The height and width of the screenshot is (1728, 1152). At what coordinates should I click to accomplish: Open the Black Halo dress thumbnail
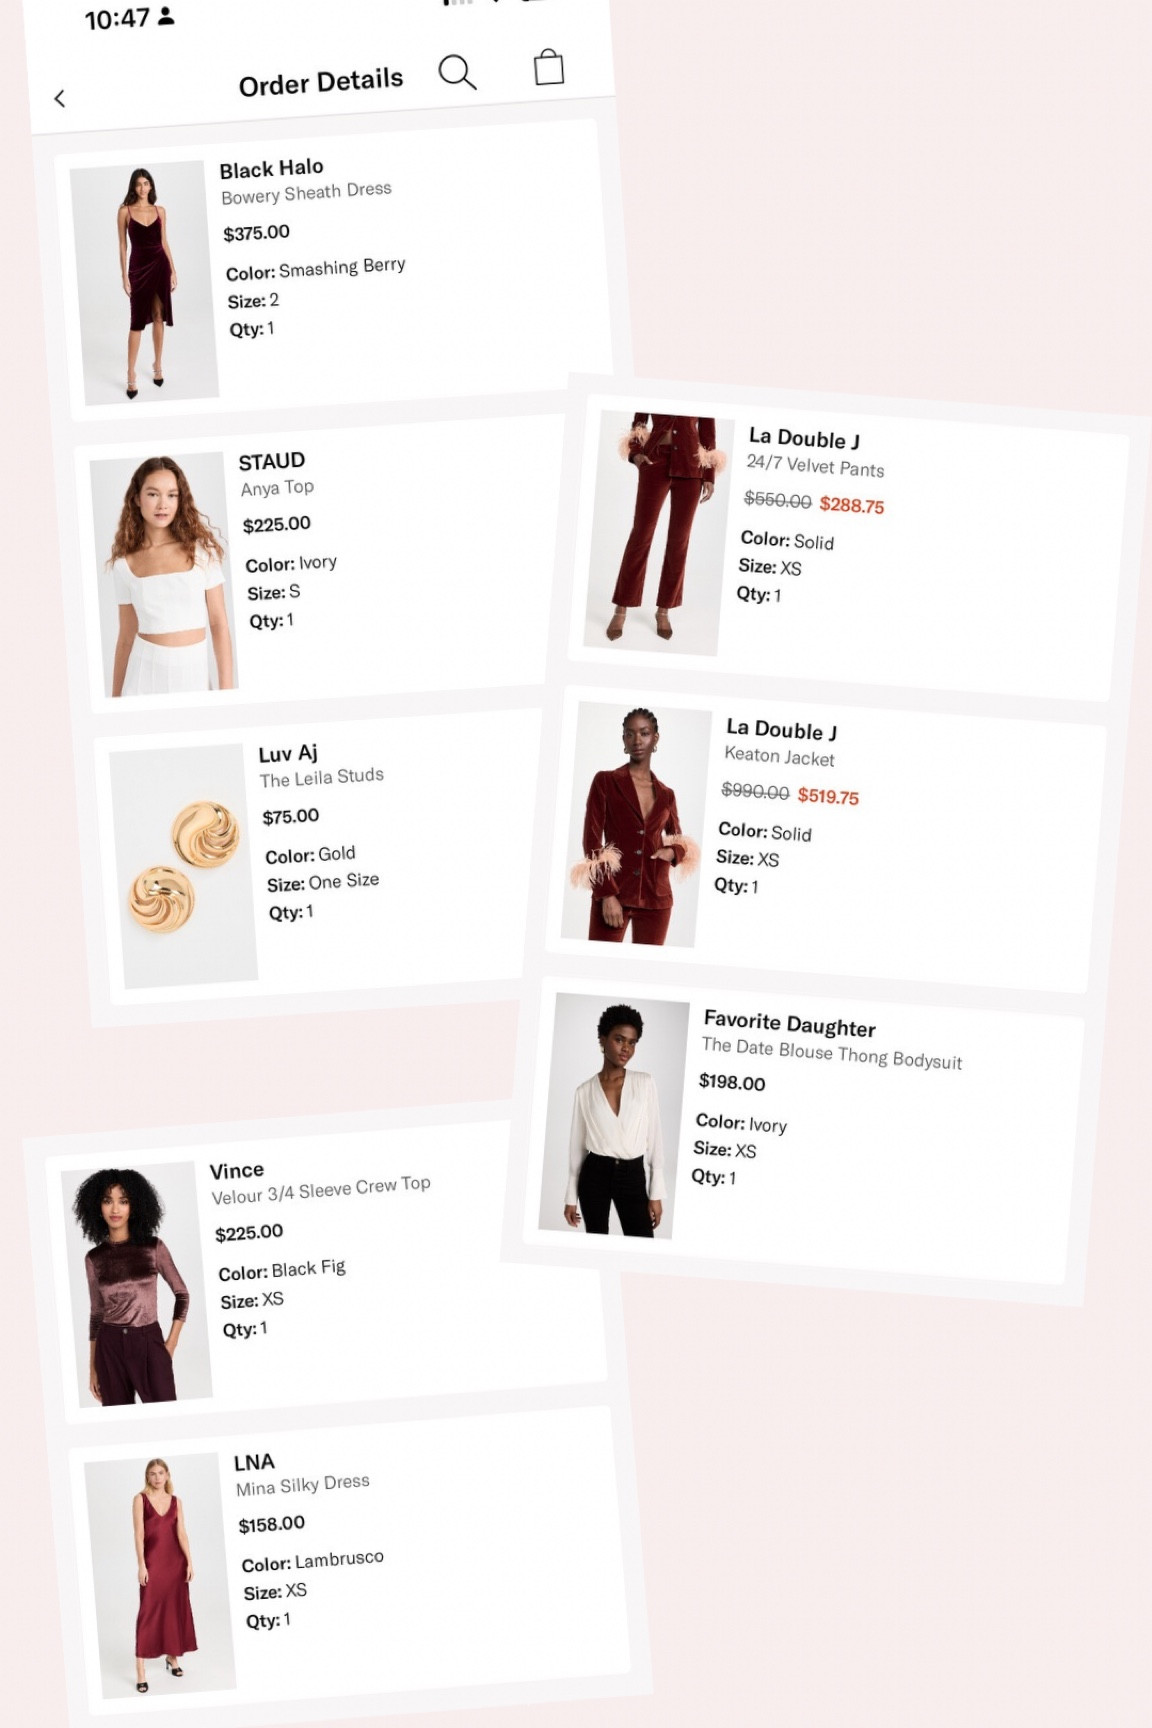(x=144, y=283)
